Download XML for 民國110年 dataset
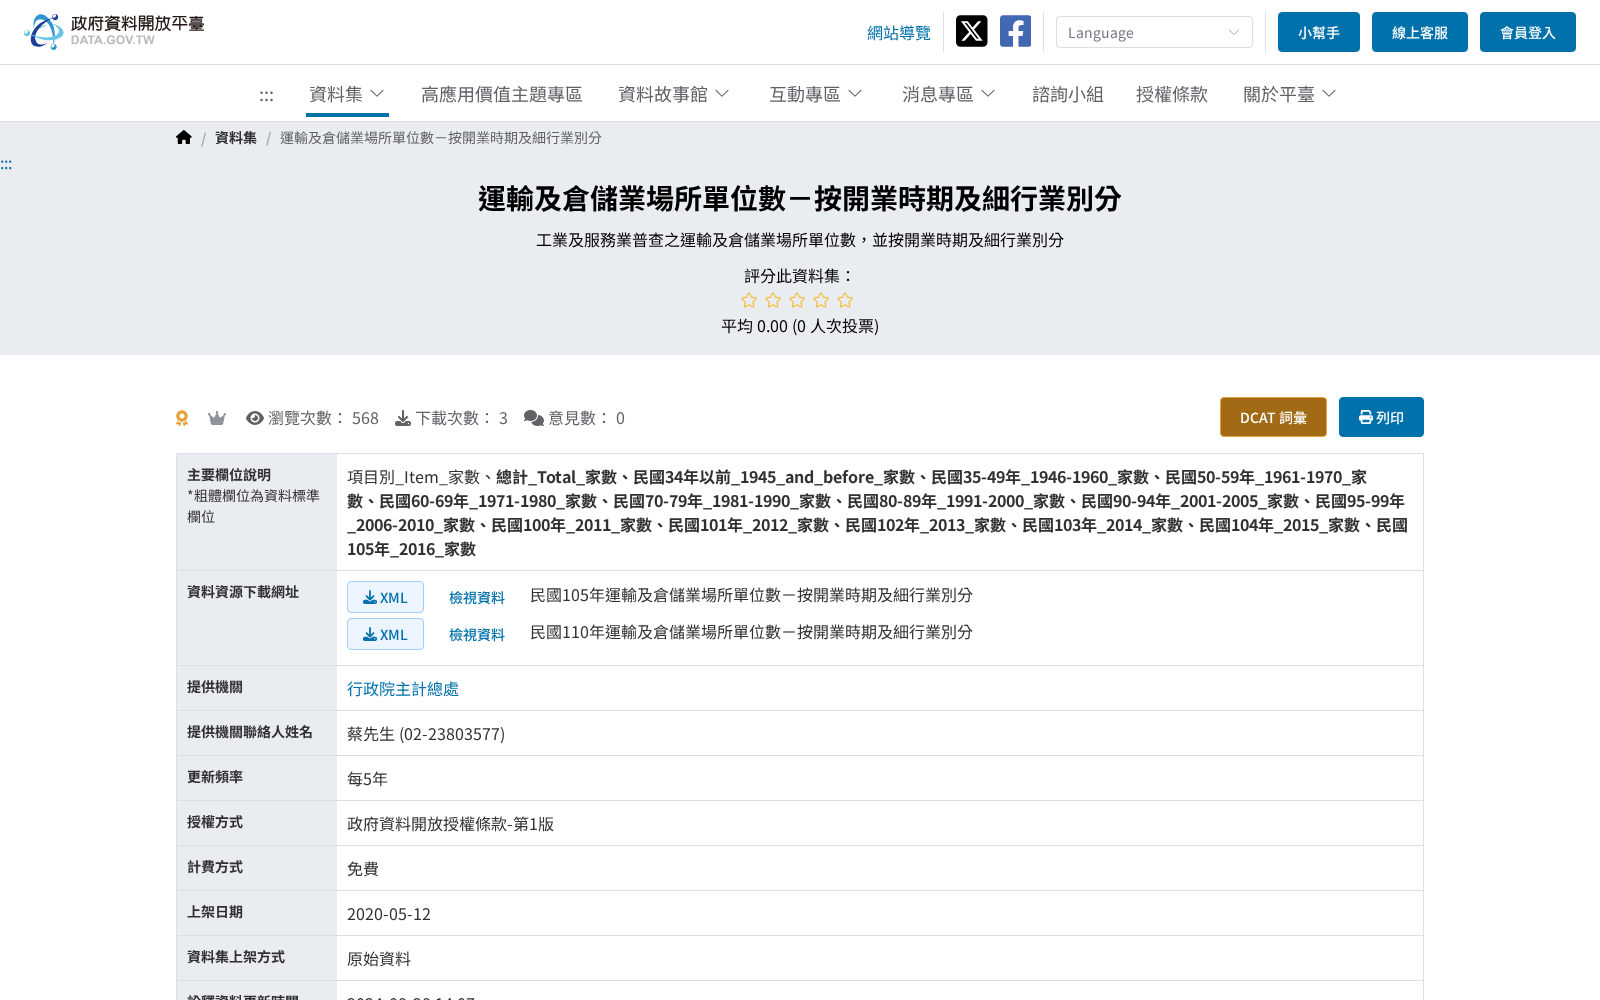This screenshot has height=1000, width=1600. tap(385, 634)
